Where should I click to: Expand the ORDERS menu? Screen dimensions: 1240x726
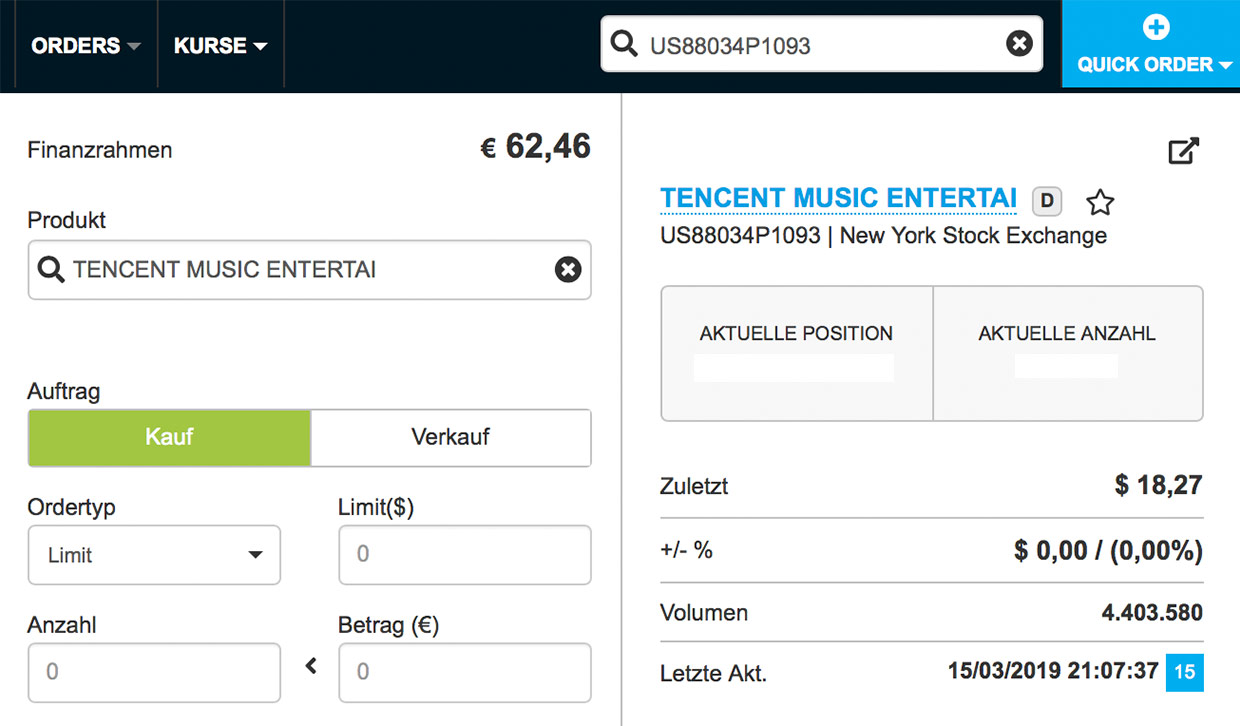[85, 46]
